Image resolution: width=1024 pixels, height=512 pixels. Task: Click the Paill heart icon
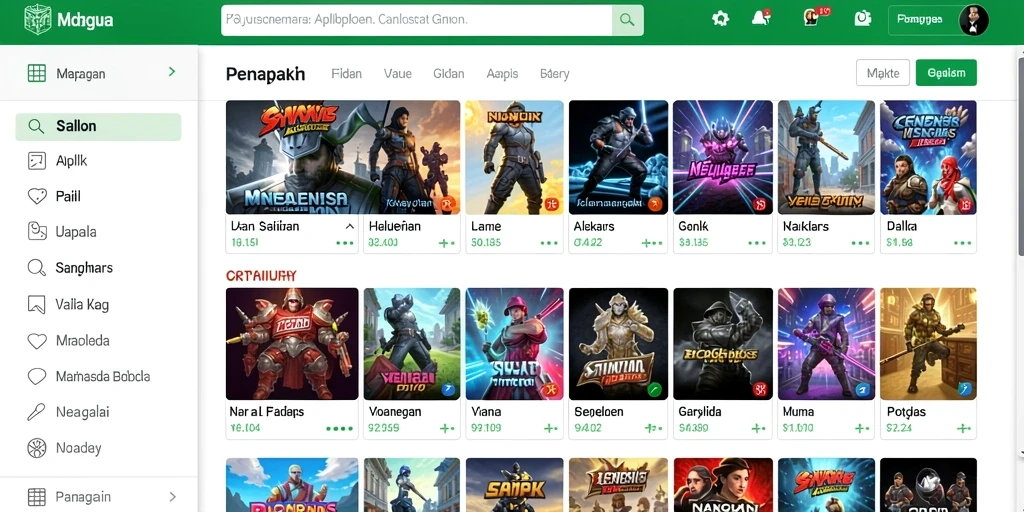[37, 197]
